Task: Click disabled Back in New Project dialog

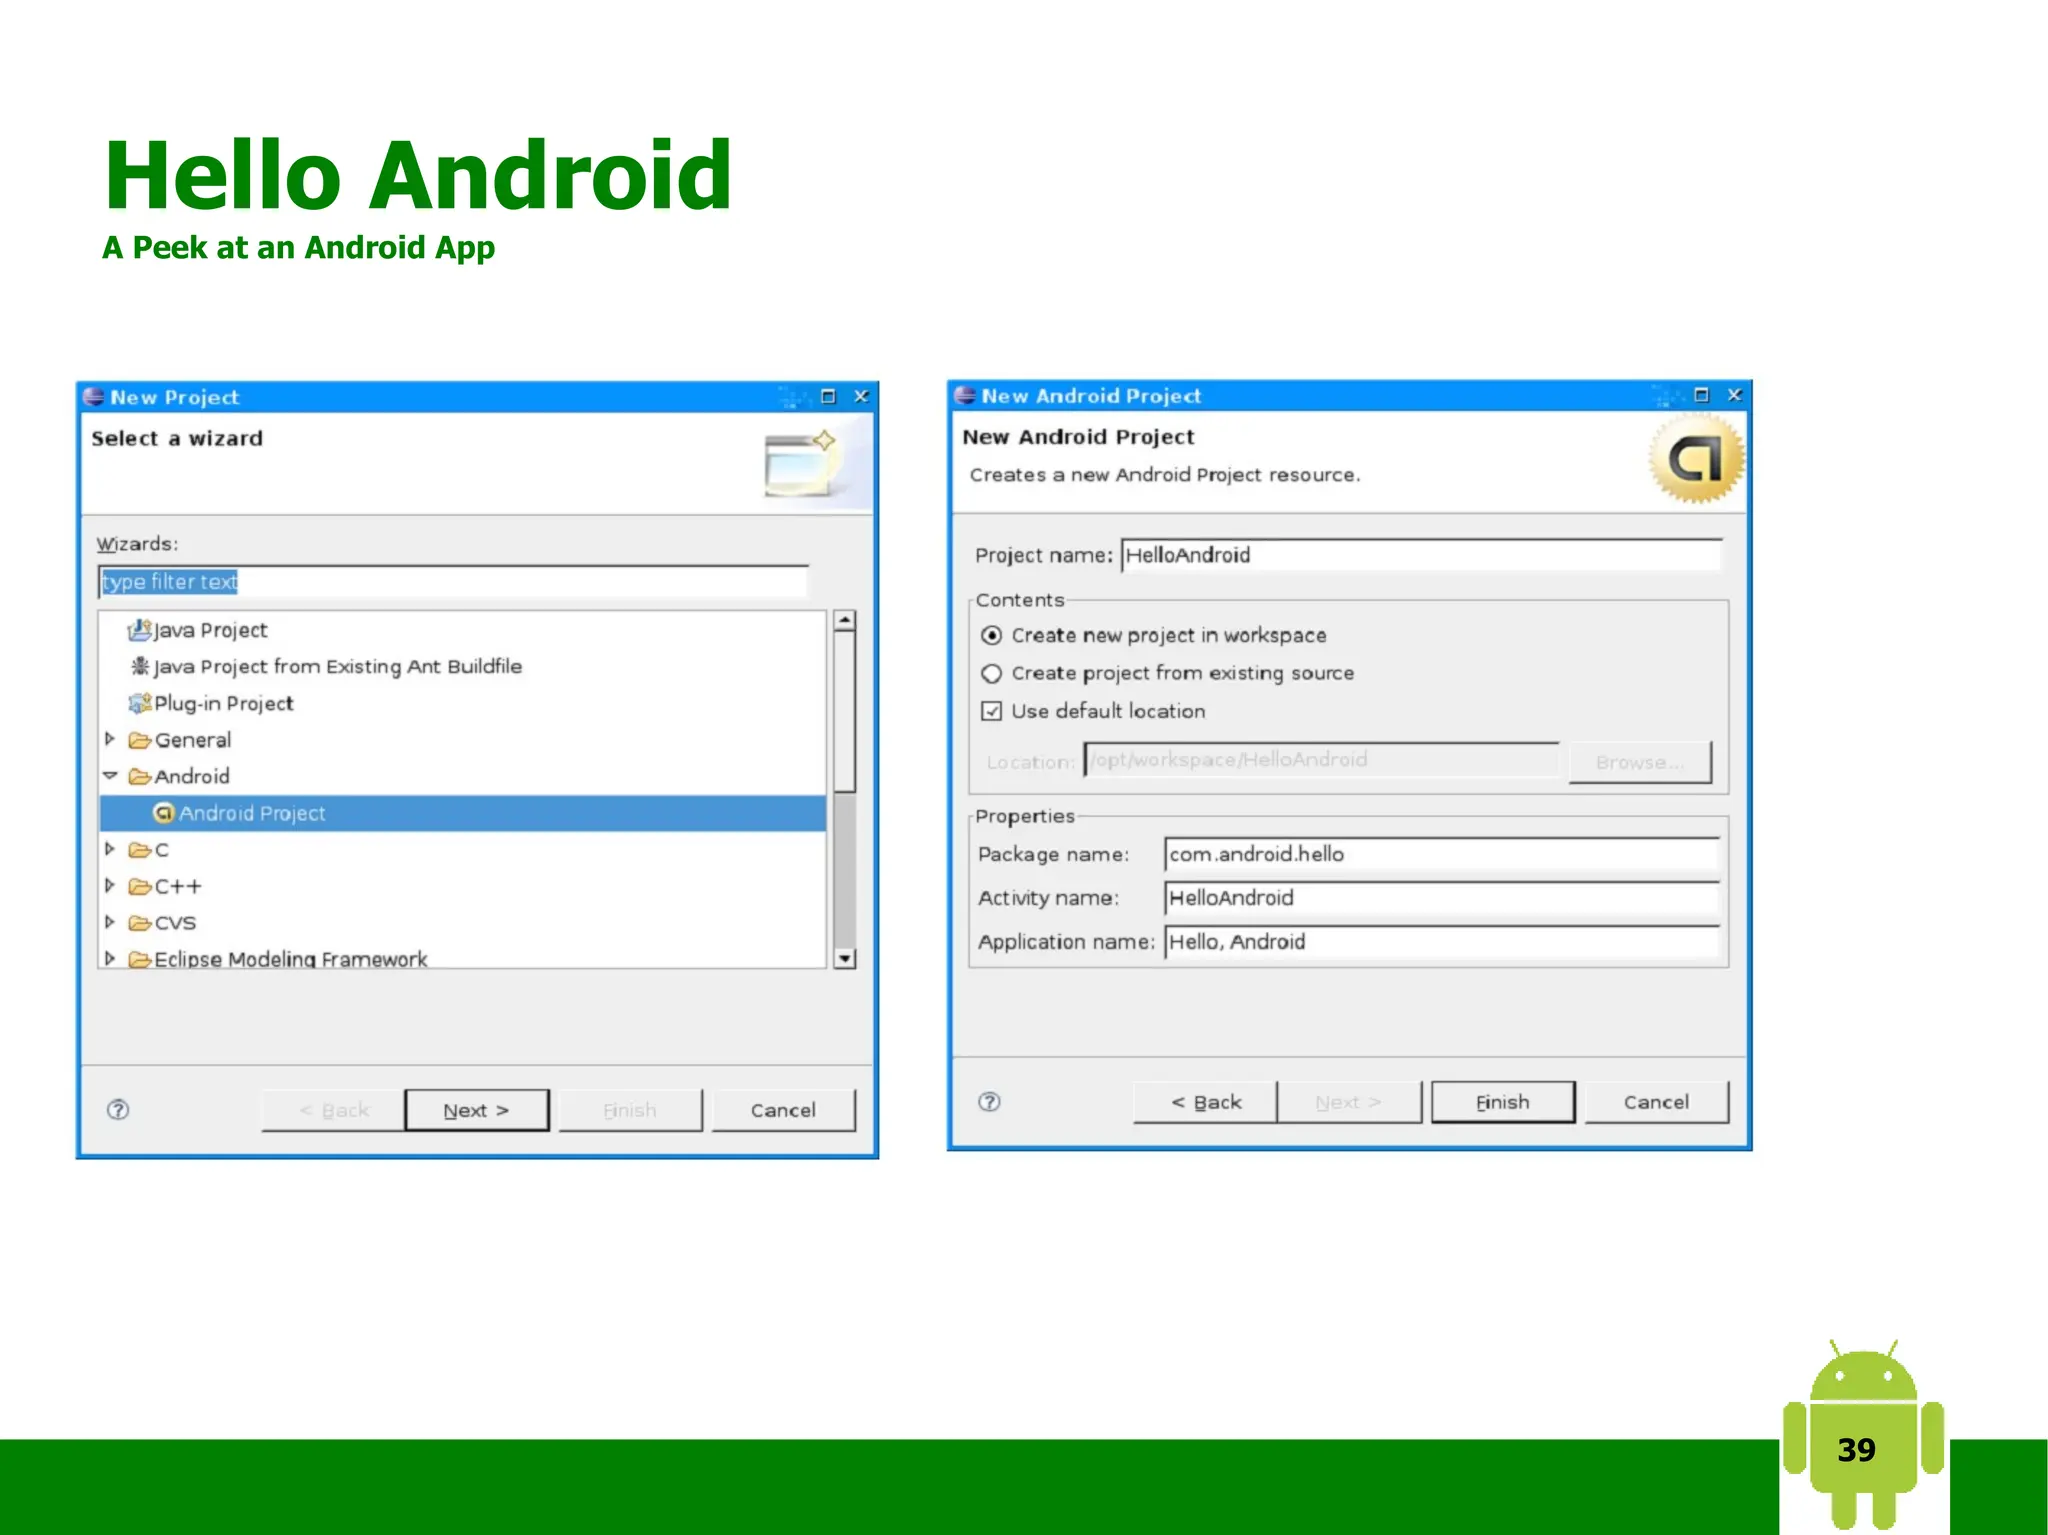Action: [333, 1110]
